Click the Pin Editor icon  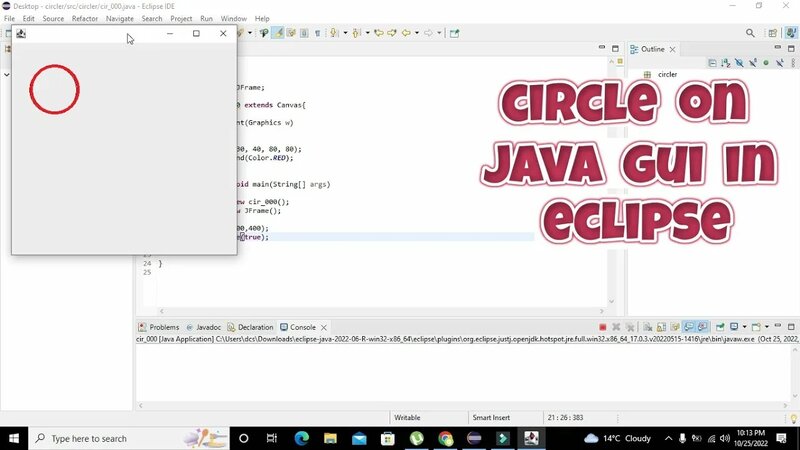[454, 33]
